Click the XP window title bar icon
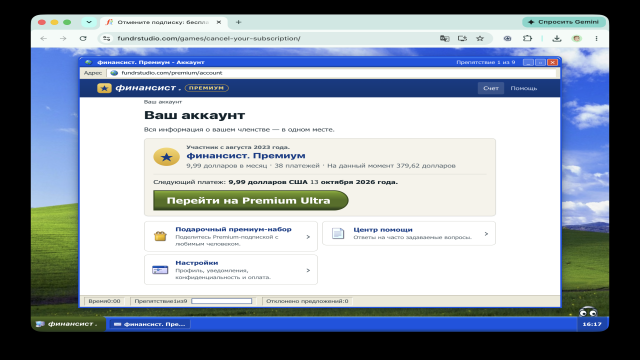Screen dimensions: 640x360 point(89,62)
